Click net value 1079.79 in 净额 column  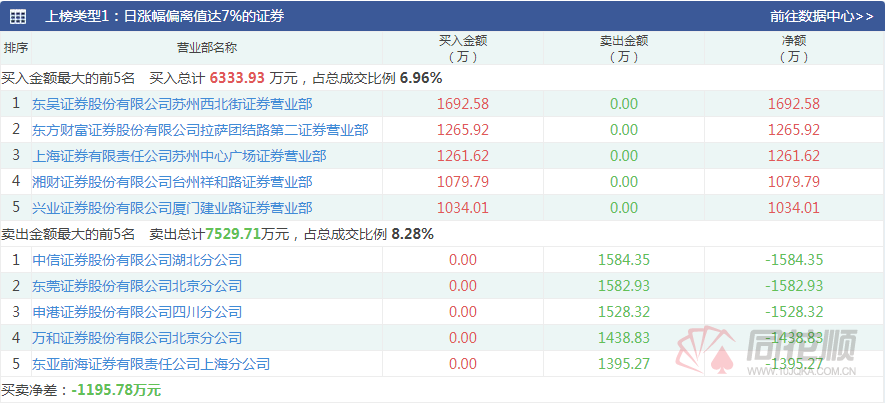tap(794, 182)
